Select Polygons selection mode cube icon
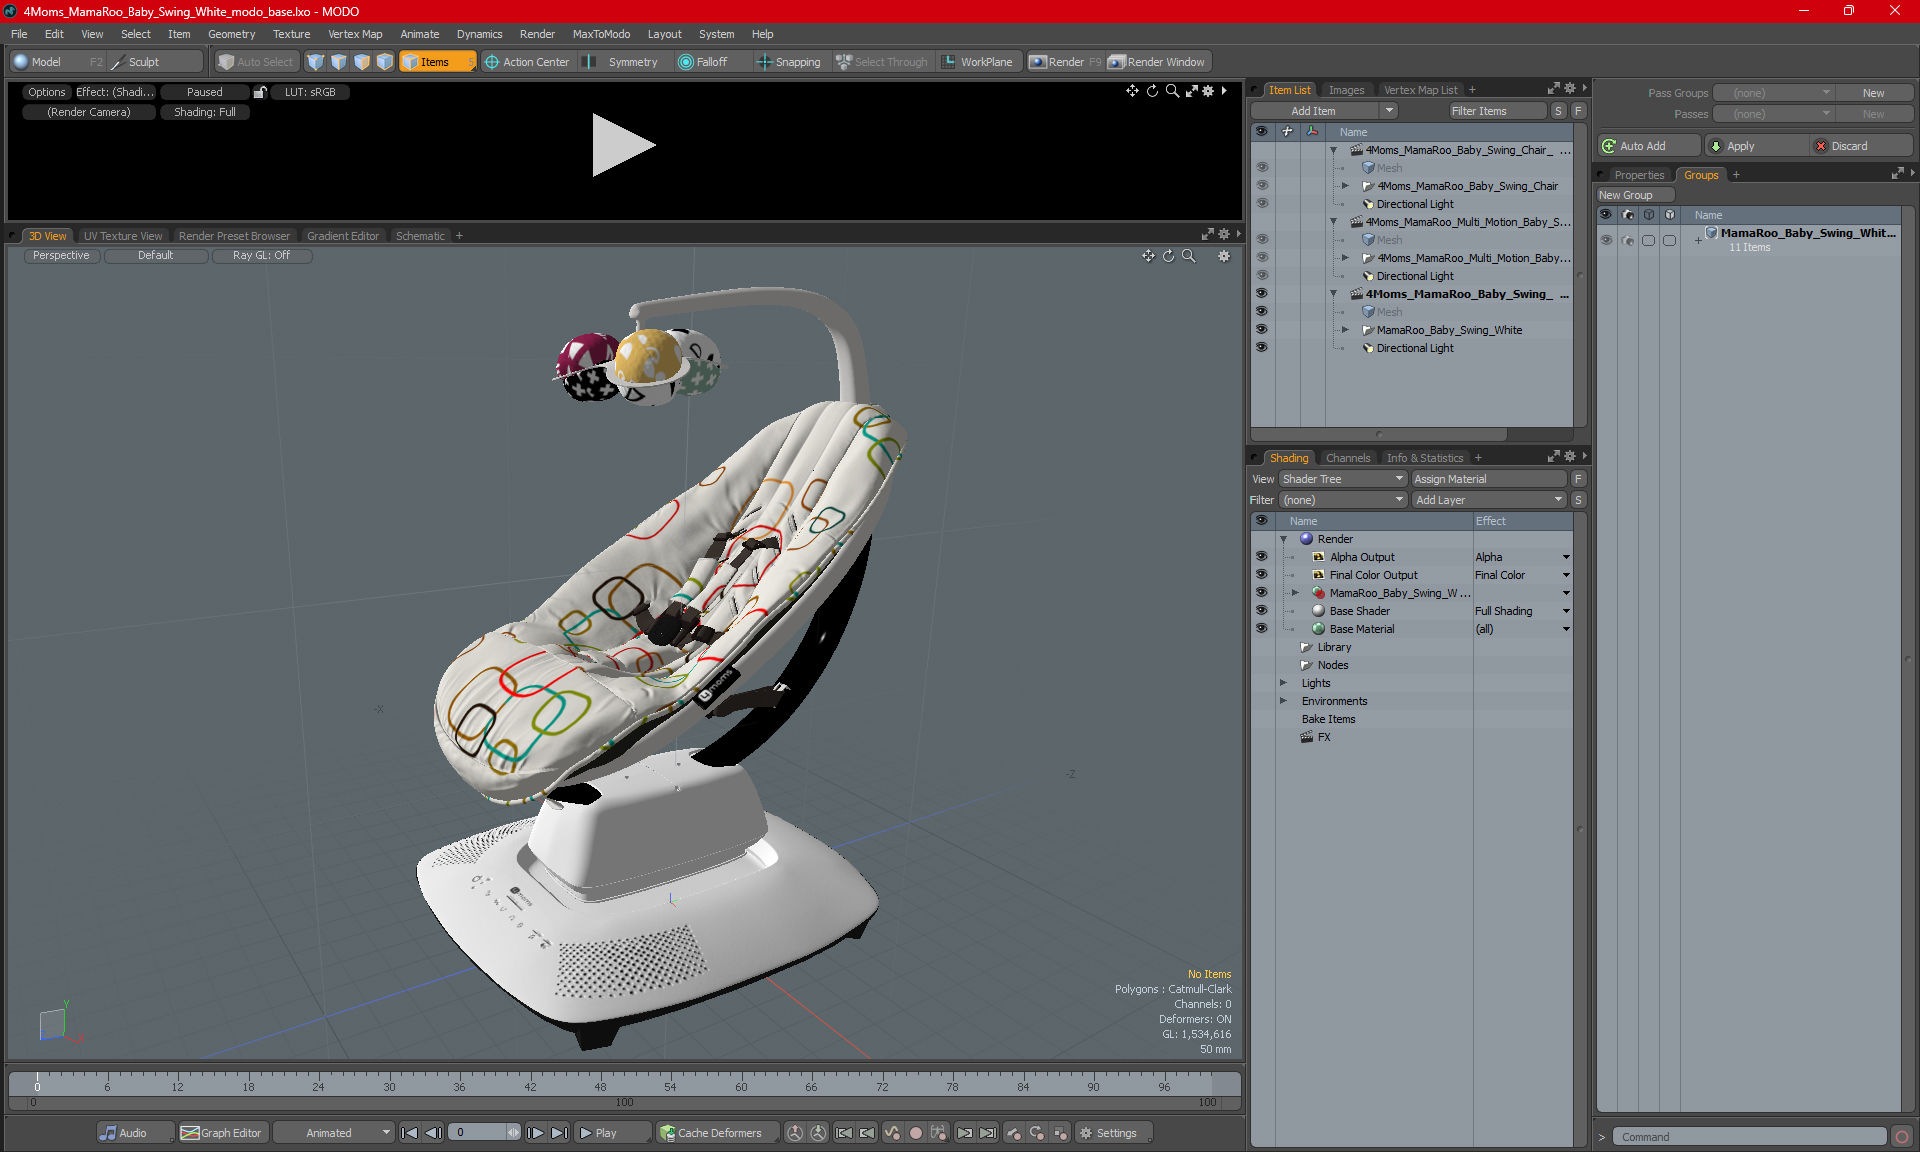This screenshot has height=1152, width=1920. point(362,62)
